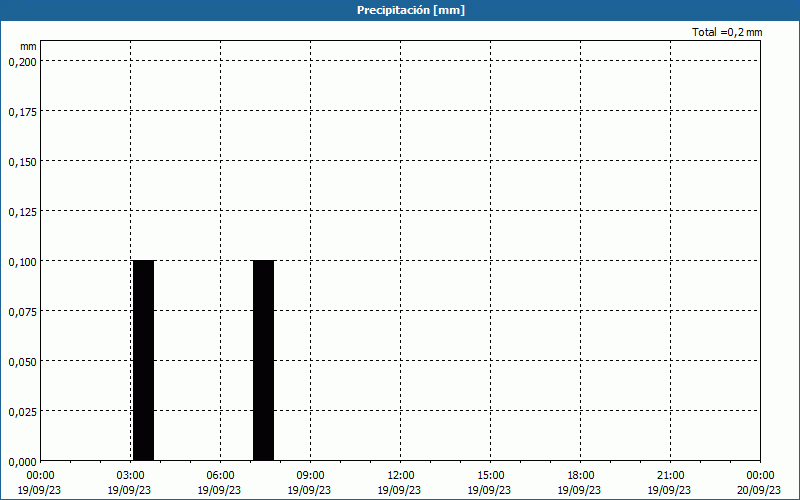
Task: Click the precipitation bar between 06:00 and 09:00
Action: pyautogui.click(x=263, y=360)
